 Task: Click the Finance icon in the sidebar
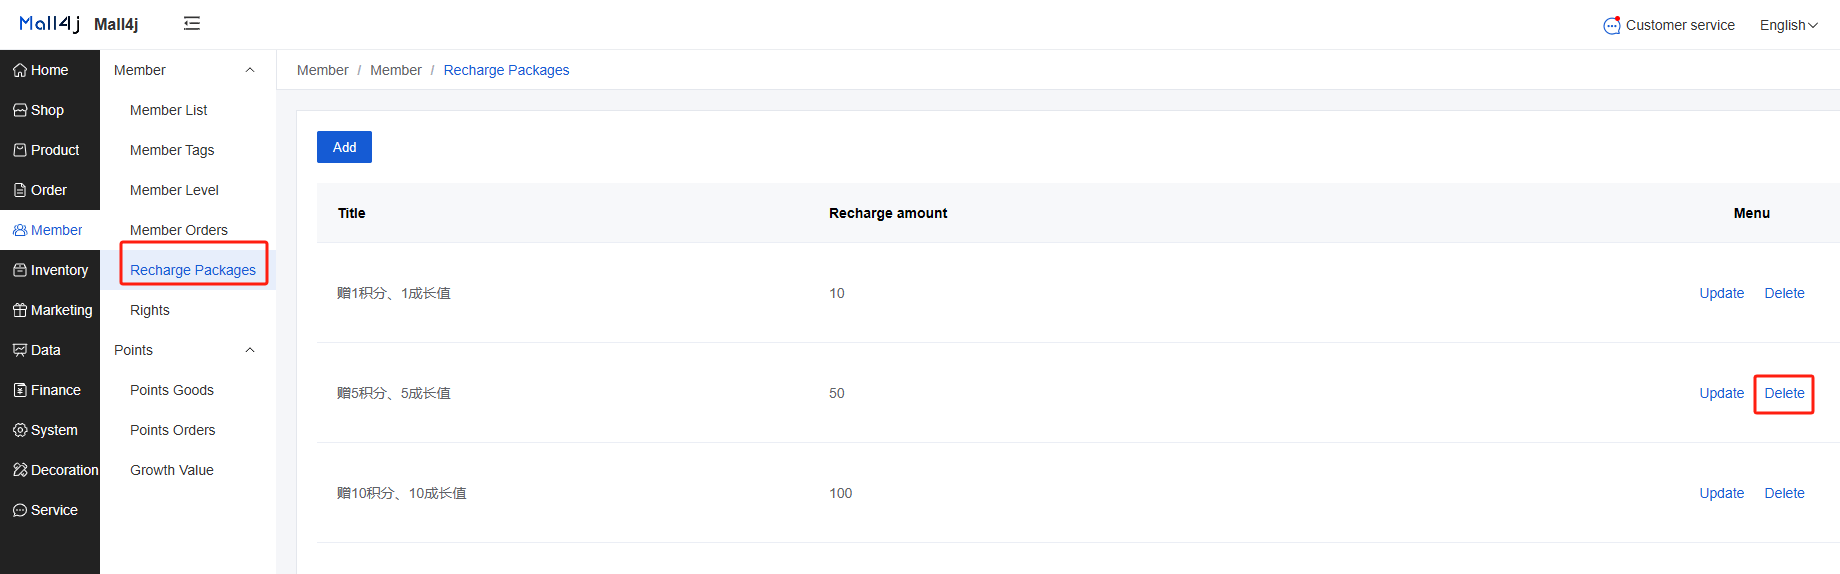(20, 390)
